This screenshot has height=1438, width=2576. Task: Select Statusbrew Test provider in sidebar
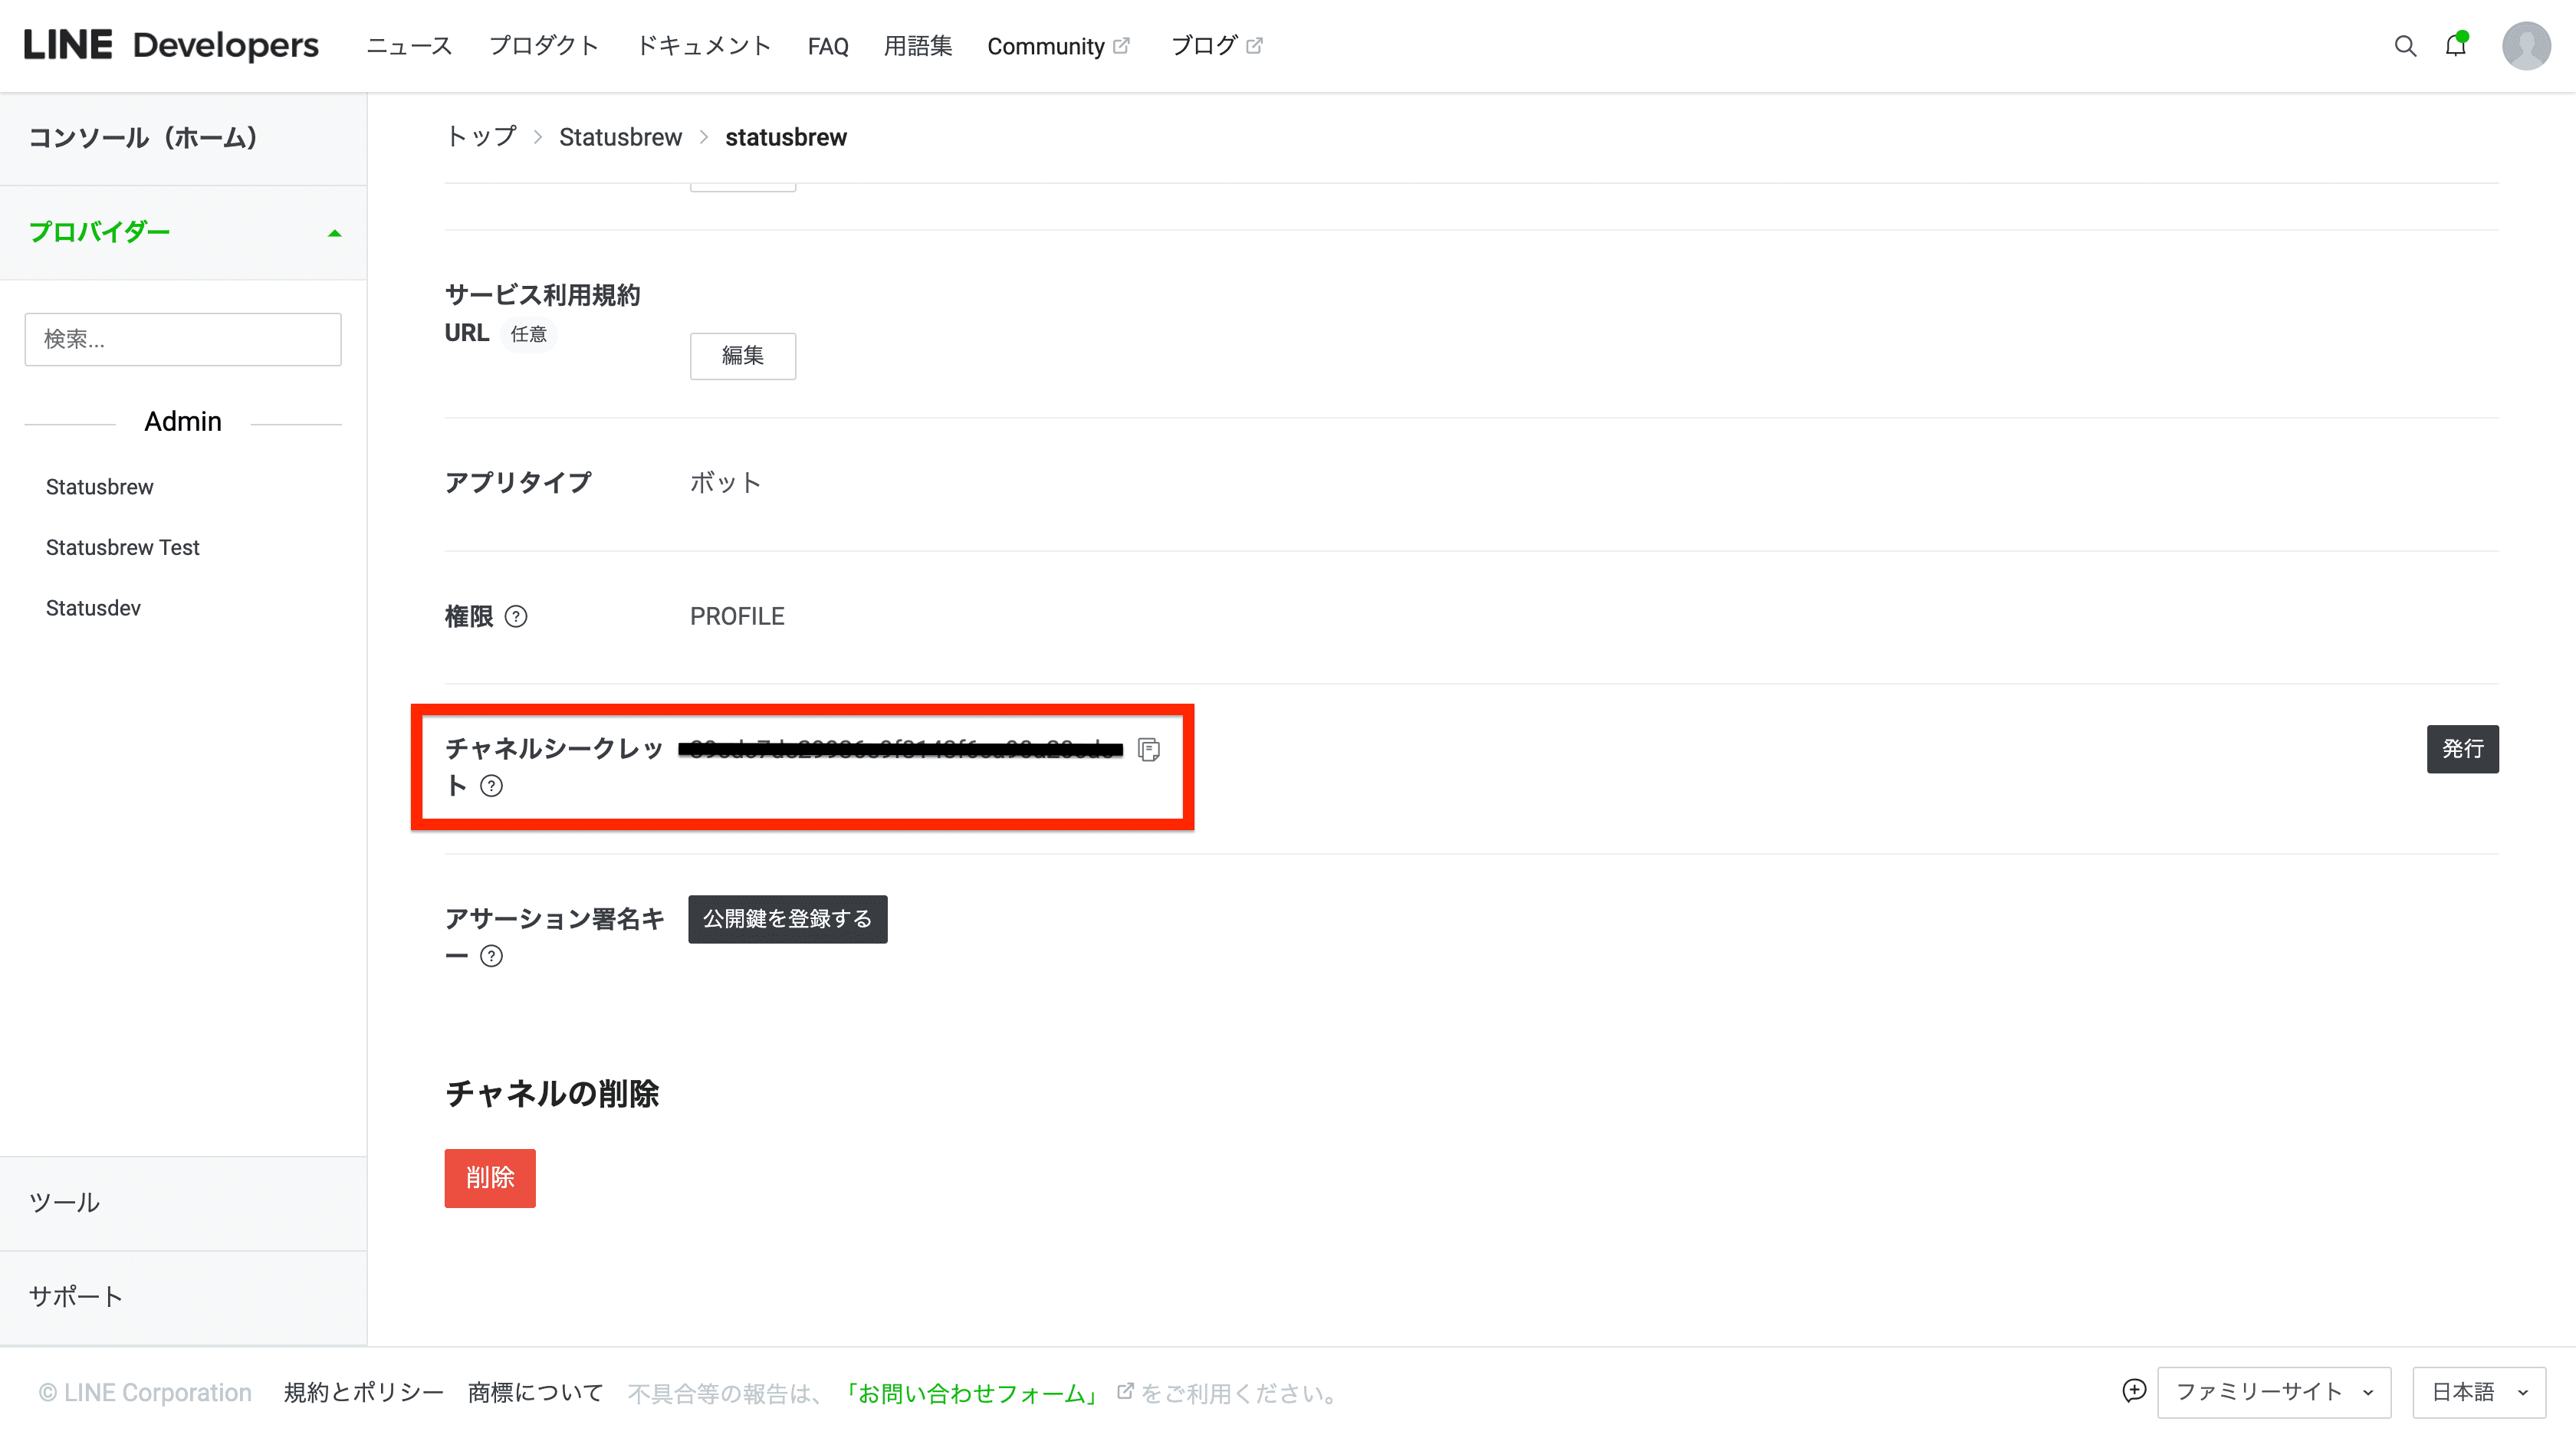(123, 548)
